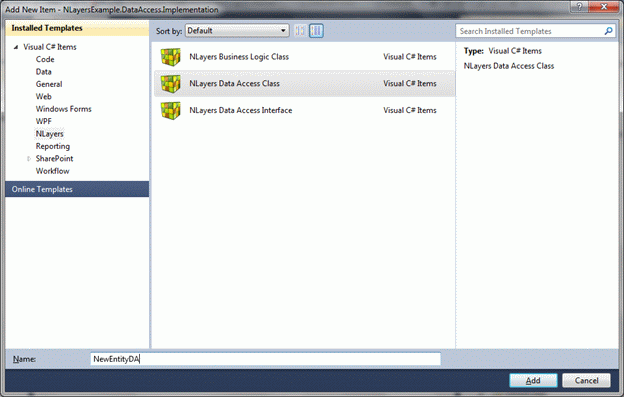624x397 pixels.
Task: Focus the Name text field
Action: click(265, 359)
